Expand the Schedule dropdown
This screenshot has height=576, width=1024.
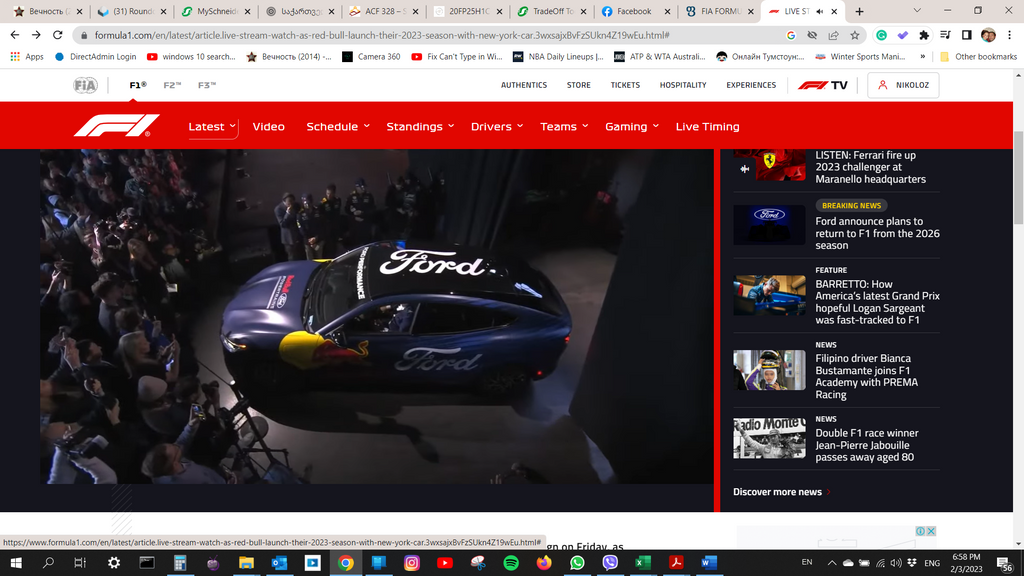338,127
